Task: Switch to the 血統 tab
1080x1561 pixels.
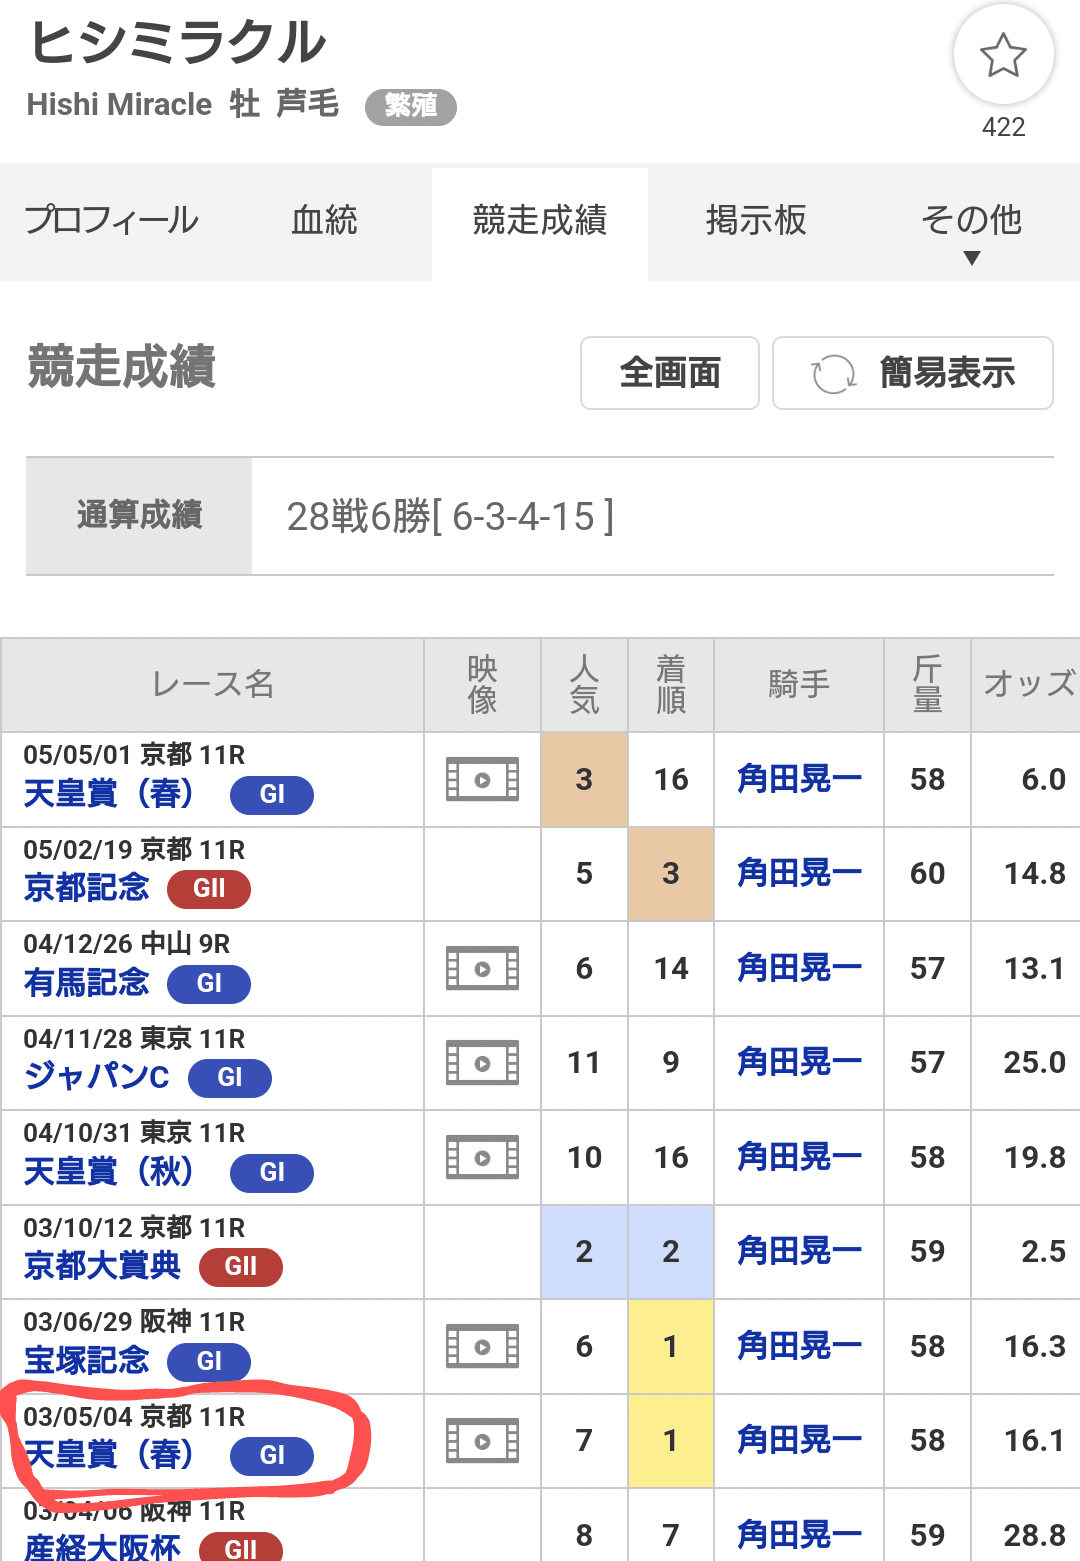Action: [324, 220]
